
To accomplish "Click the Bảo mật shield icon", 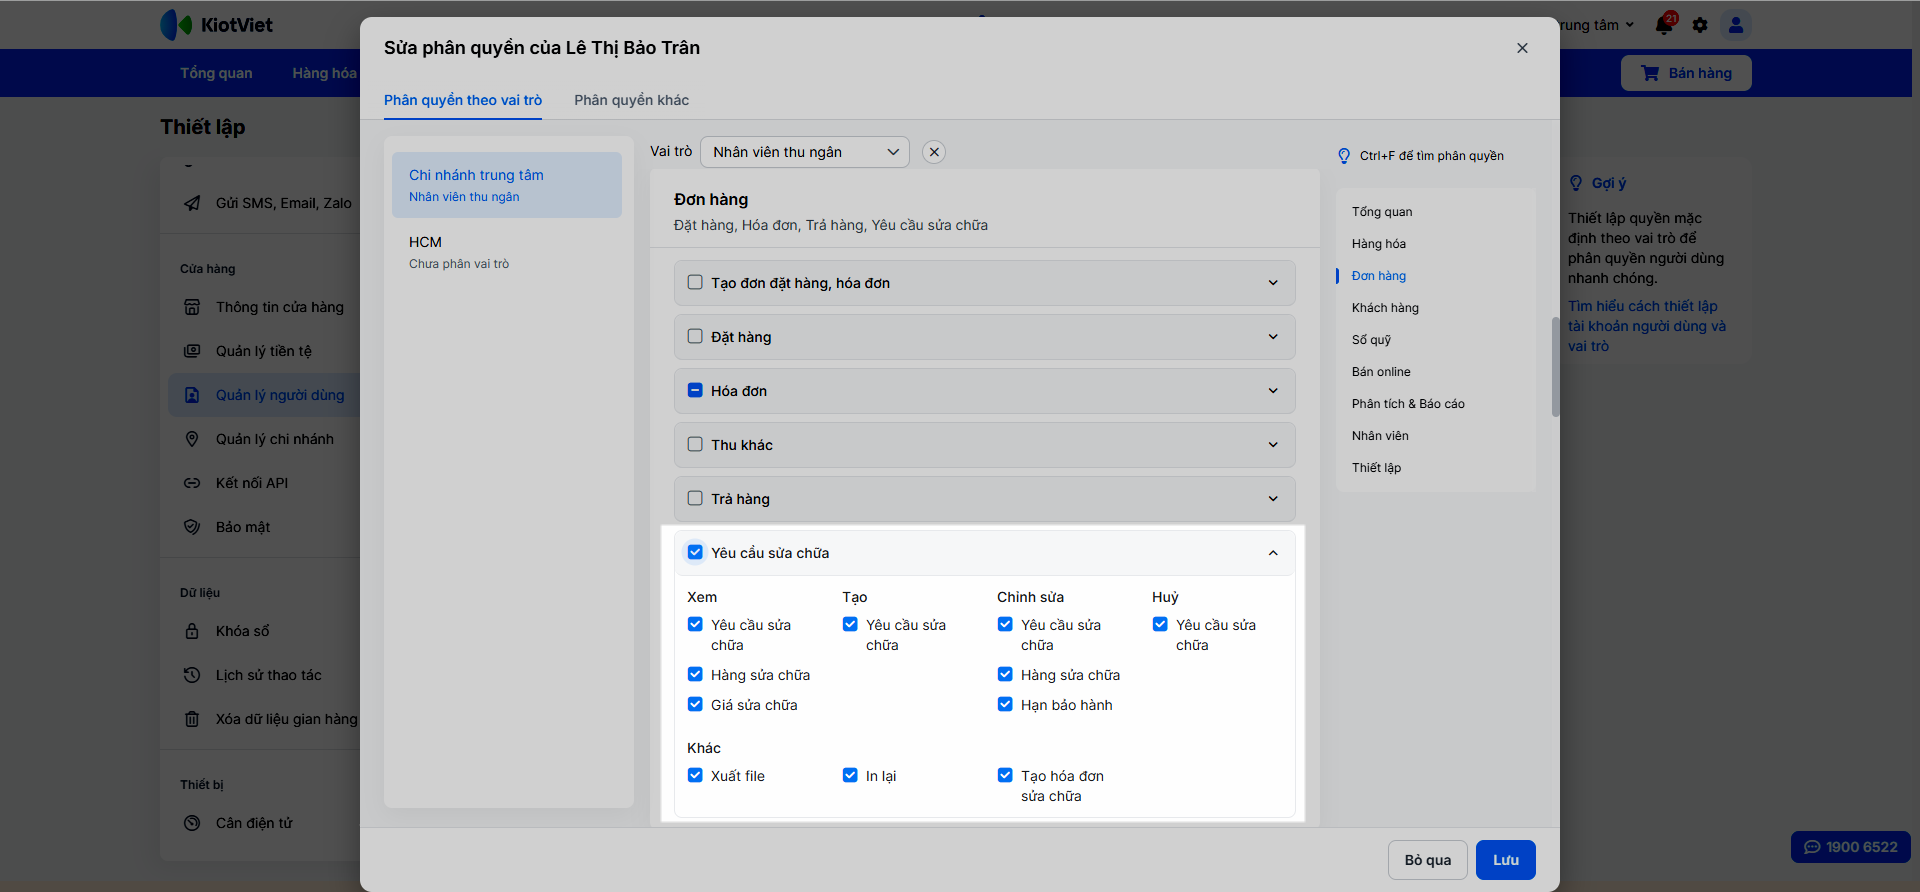I will (192, 527).
